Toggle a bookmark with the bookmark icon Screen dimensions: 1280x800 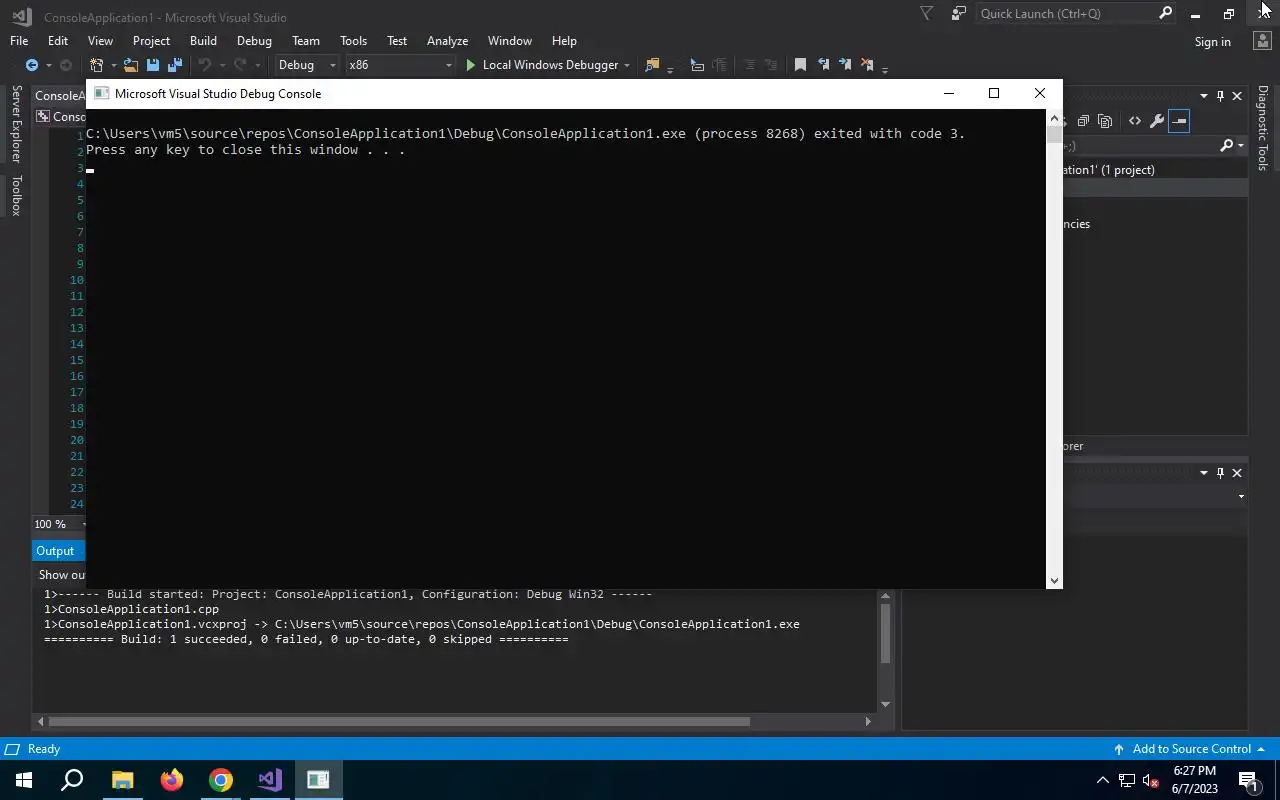click(800, 65)
